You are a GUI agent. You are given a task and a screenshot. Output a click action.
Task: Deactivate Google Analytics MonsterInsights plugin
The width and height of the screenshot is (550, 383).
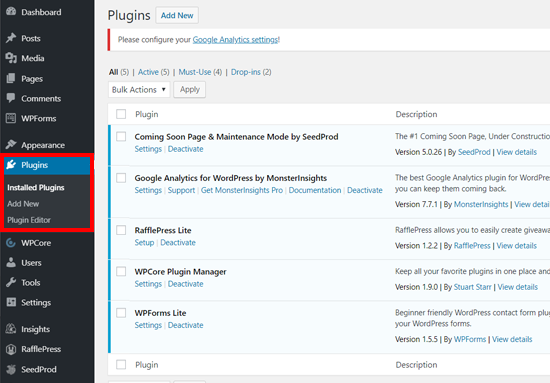tap(365, 190)
